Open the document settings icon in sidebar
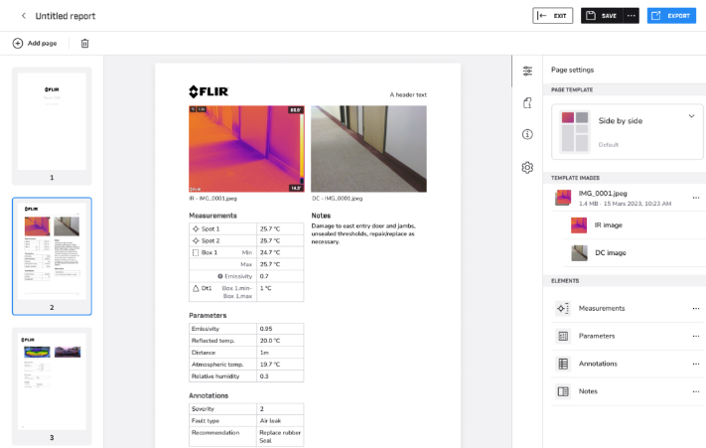This screenshot has height=448, width=706. [527, 102]
